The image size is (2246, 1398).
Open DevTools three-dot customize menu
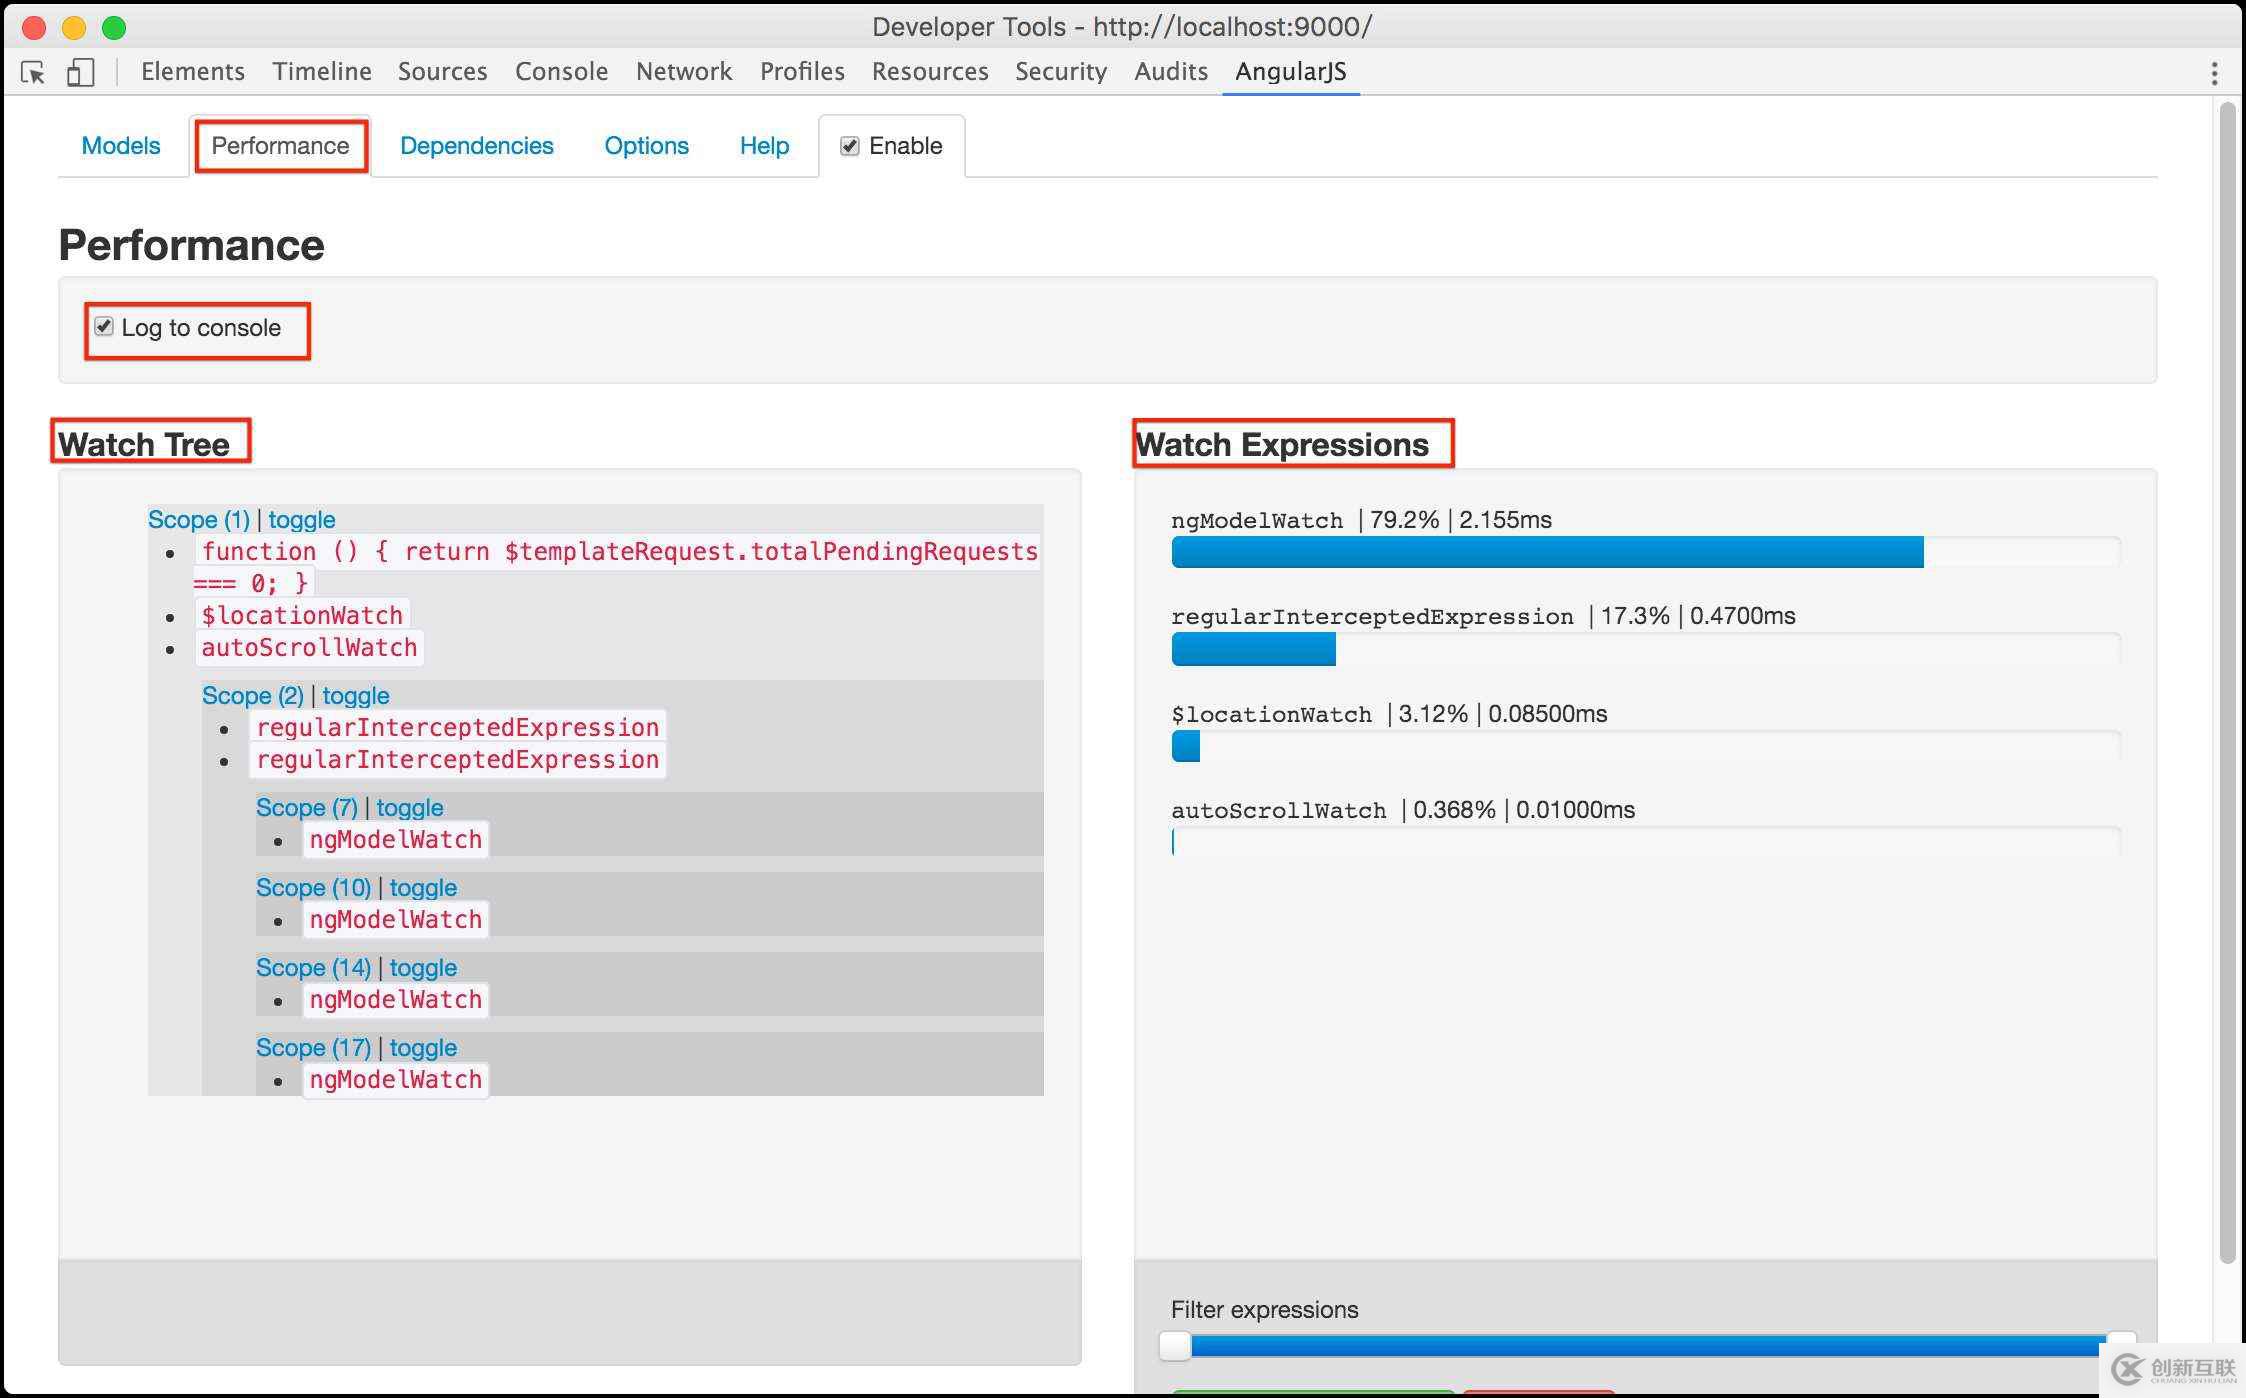tap(2214, 73)
